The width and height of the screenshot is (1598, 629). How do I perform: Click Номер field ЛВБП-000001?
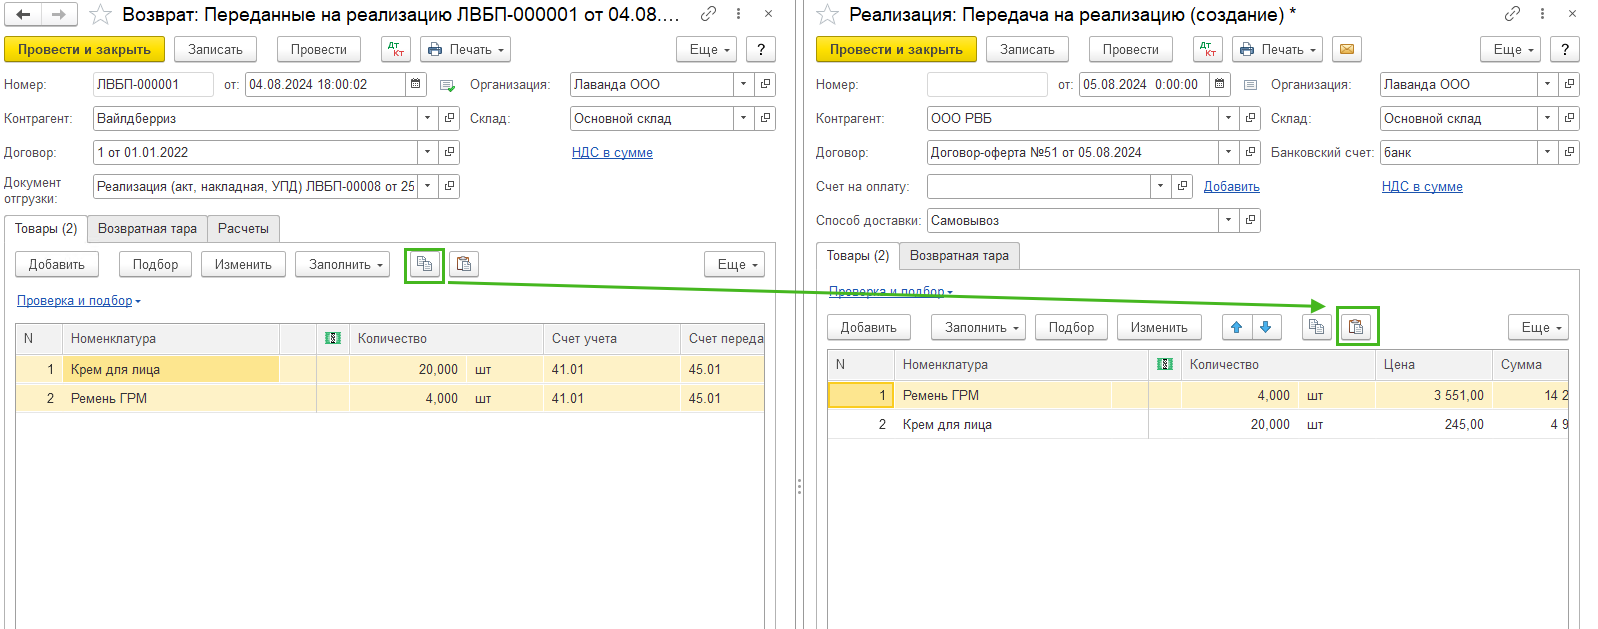(153, 85)
